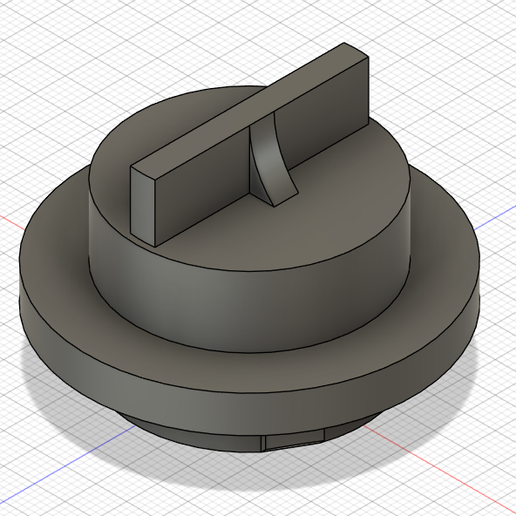This screenshot has width=516, height=516.
Task: Click the blue axis line at upper right
Action: click(x=495, y=217)
